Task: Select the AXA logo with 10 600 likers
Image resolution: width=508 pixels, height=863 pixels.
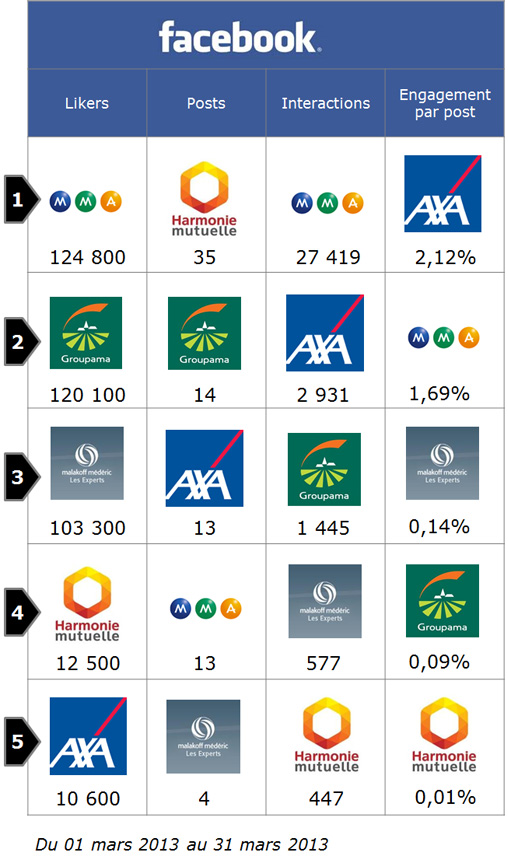Action: tap(88, 736)
